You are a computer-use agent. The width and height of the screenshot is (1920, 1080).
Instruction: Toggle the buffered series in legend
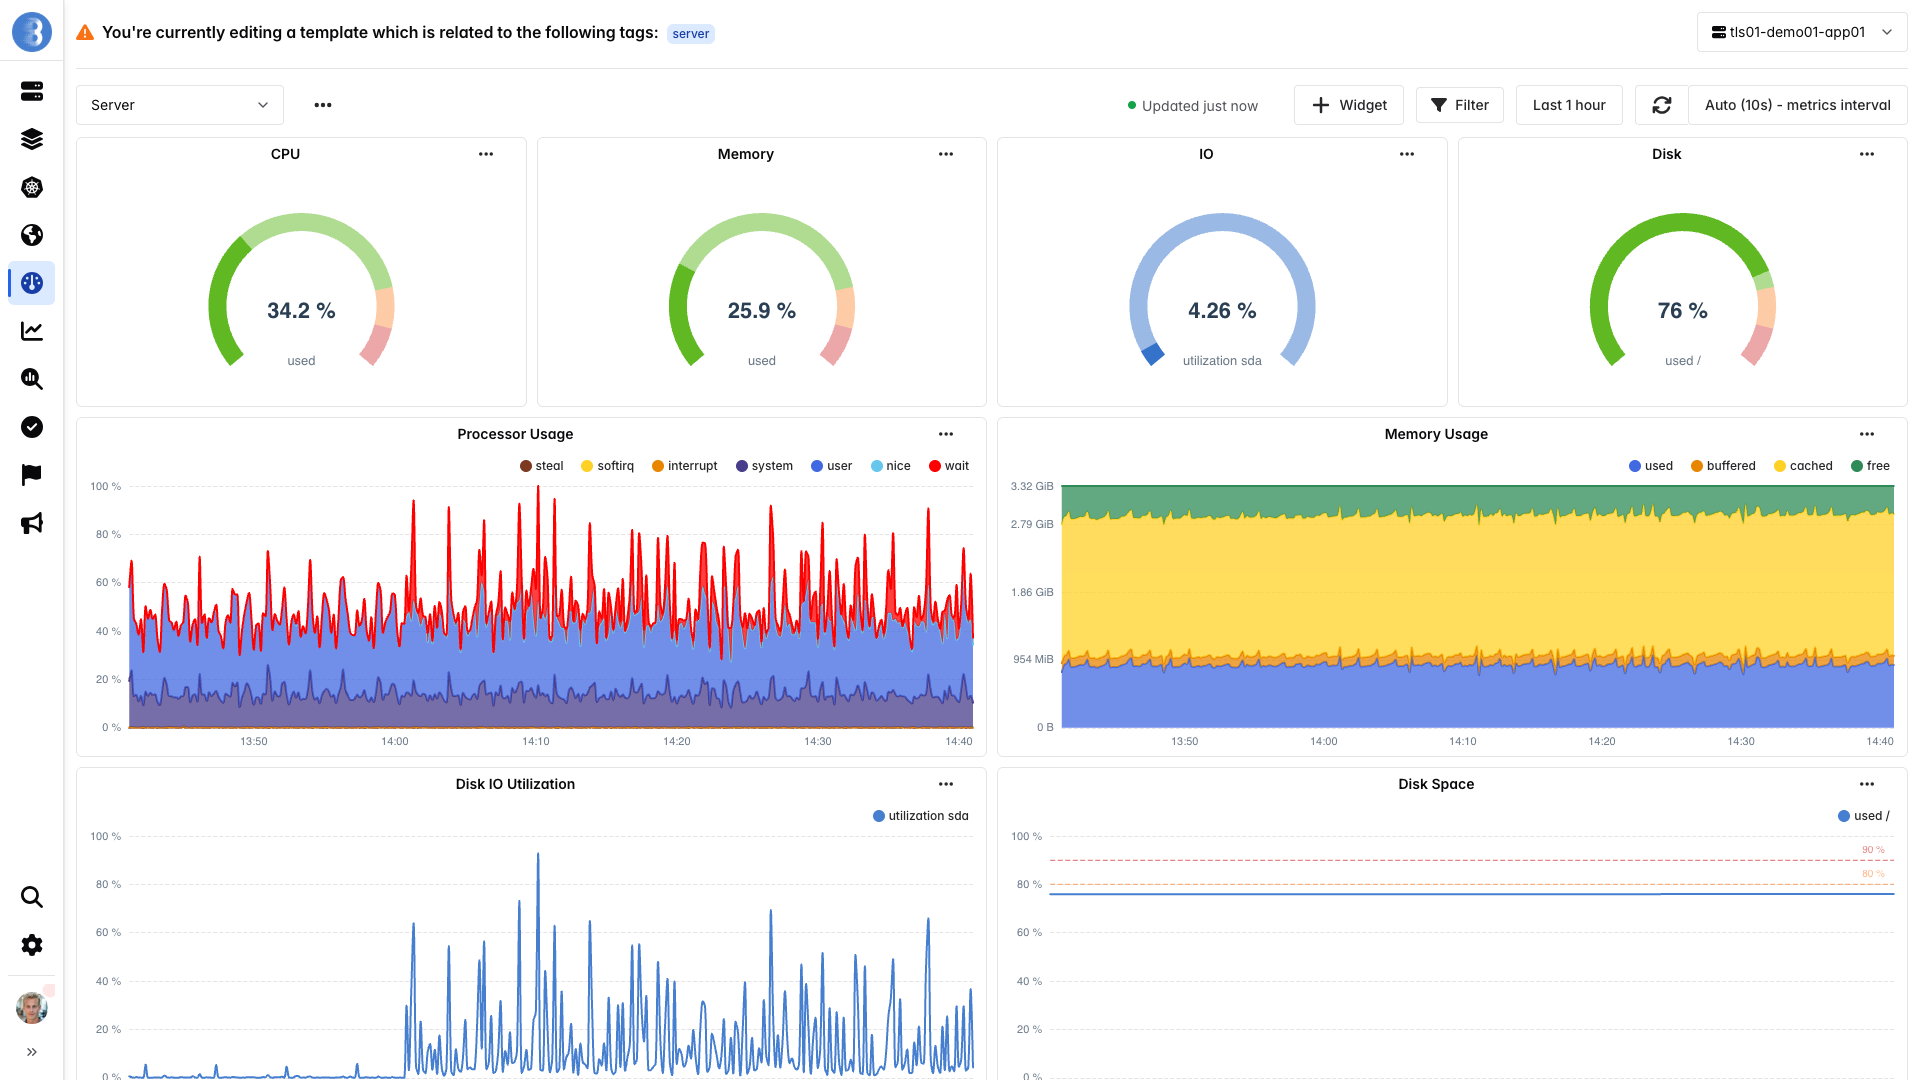[1723, 466]
